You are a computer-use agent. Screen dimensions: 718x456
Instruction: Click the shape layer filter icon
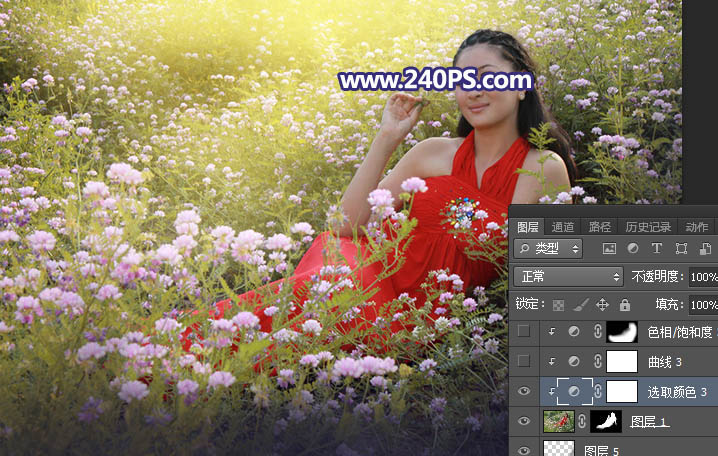[x=681, y=248]
